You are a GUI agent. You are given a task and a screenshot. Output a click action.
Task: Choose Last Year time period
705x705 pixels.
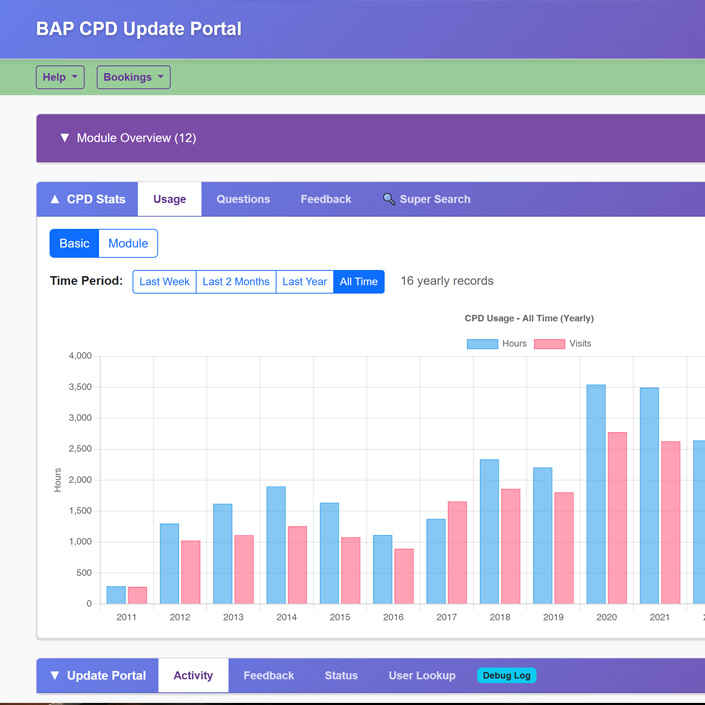tap(304, 282)
